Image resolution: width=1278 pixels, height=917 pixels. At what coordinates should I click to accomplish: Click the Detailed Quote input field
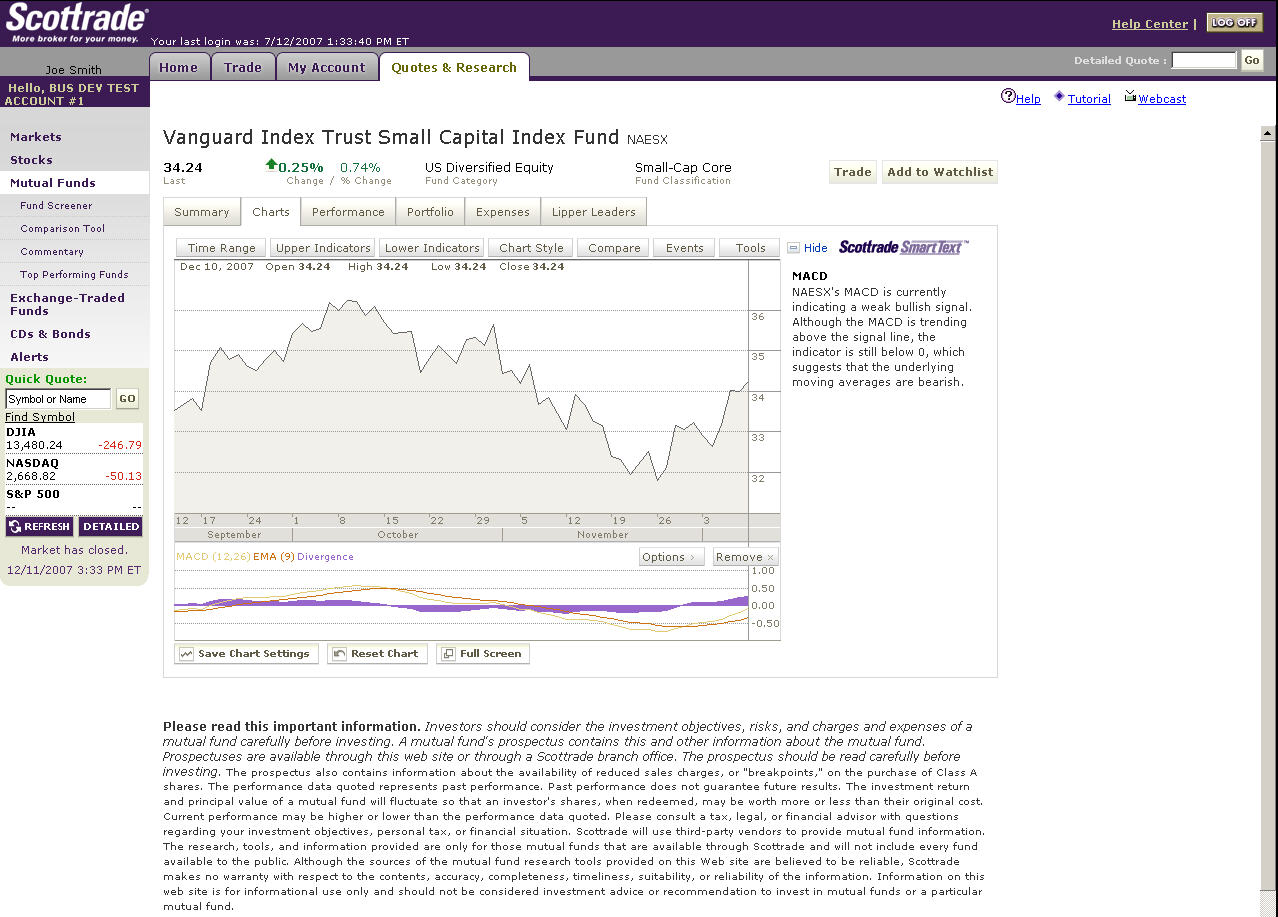(1204, 61)
